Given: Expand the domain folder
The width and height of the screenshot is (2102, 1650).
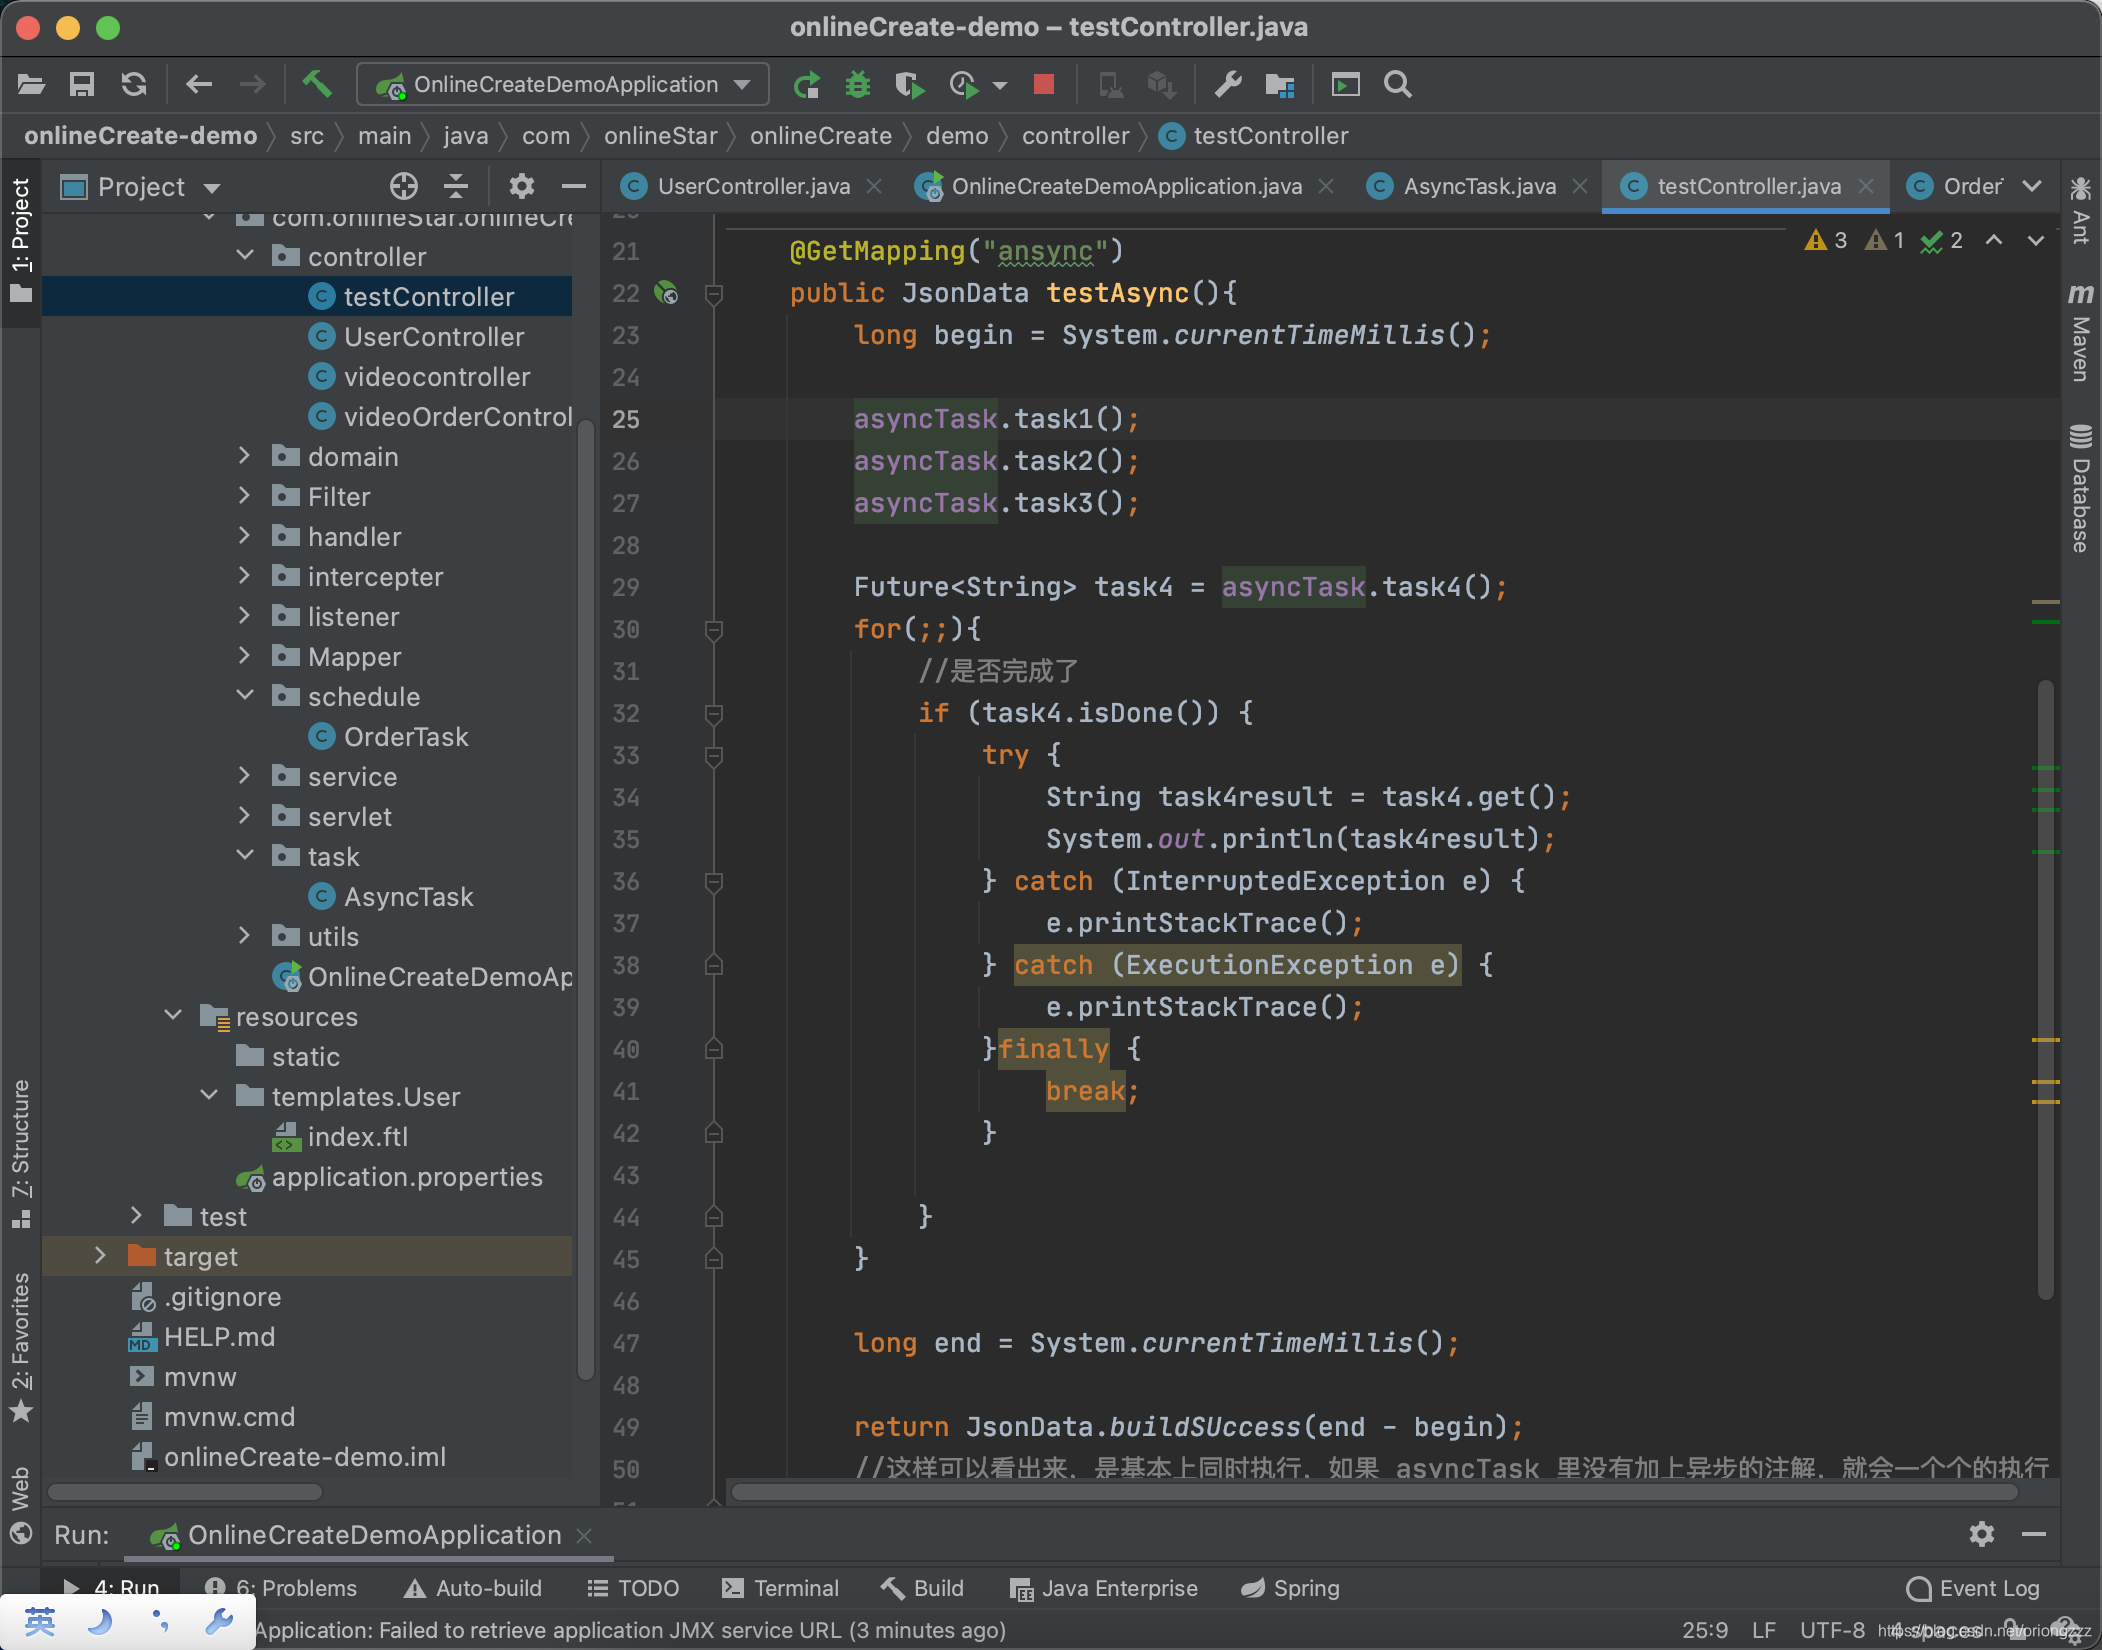Looking at the screenshot, I should point(245,456).
